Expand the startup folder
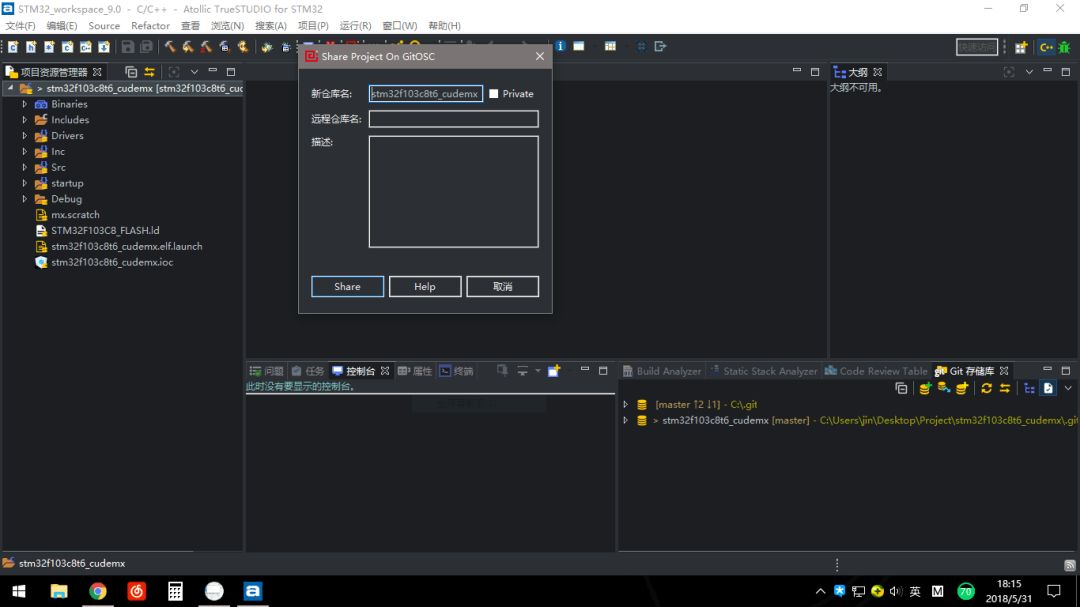 (25, 183)
